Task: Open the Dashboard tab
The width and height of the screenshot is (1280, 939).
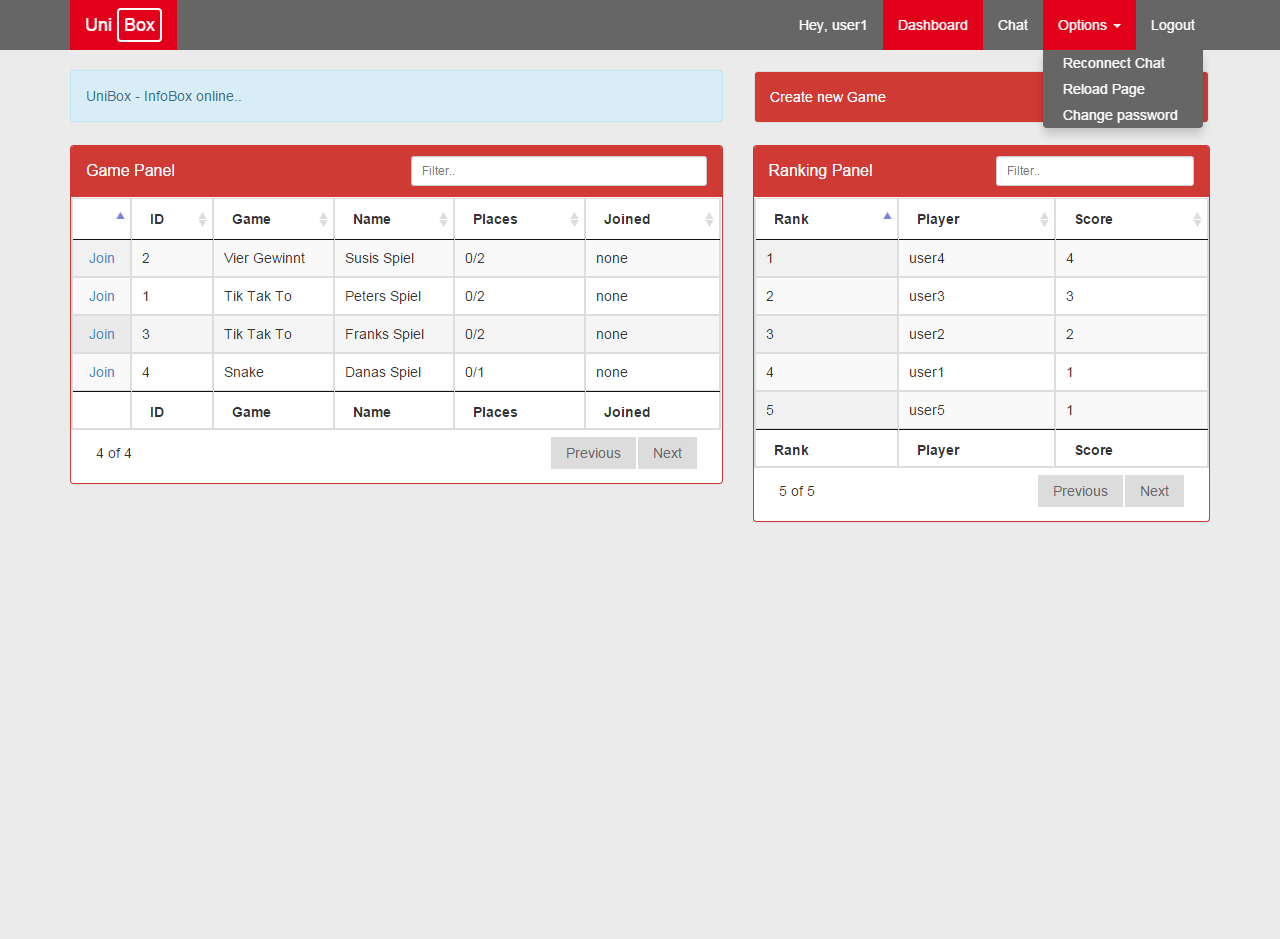Action: pos(933,25)
